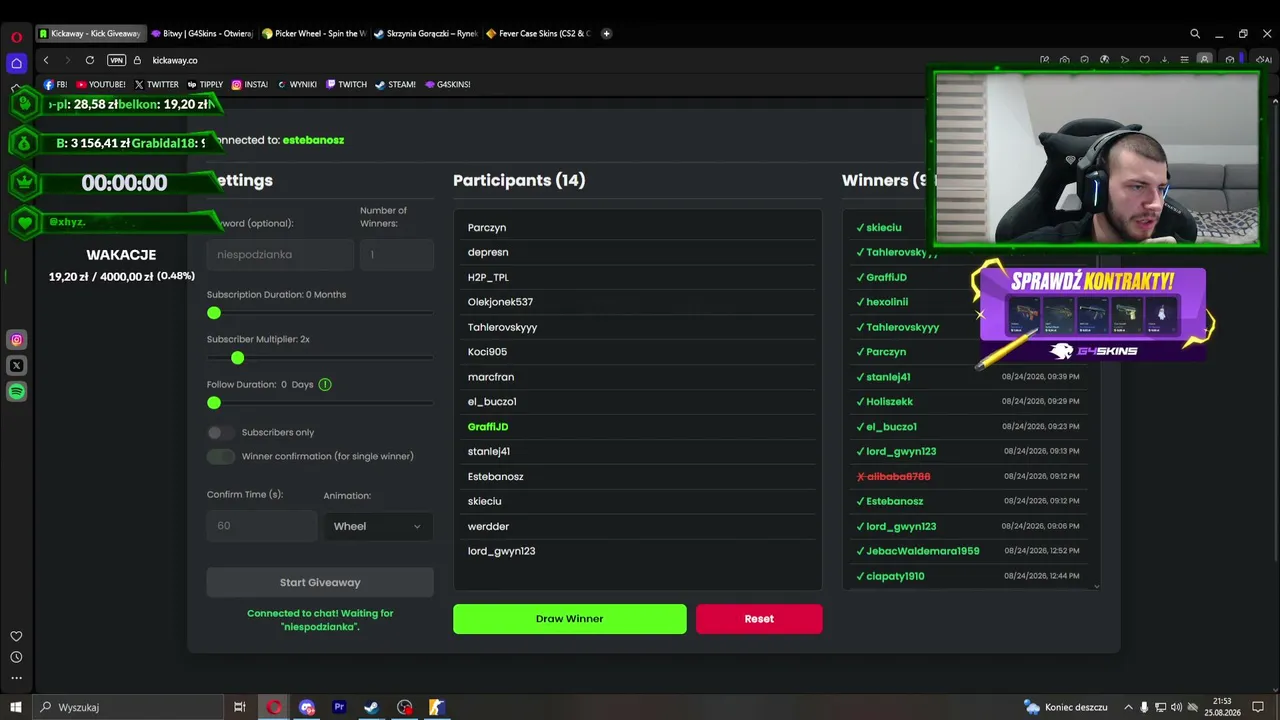
Task: Reload the kickaway.co page
Action: coord(90,60)
